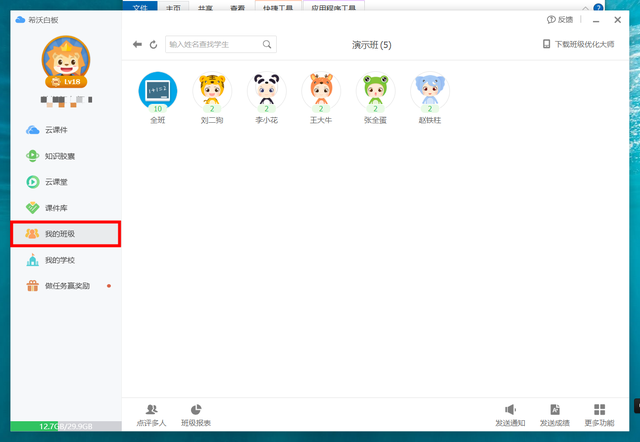Select student 赵铁柱 blue avatar
The height and width of the screenshot is (442, 640).
click(x=430, y=91)
